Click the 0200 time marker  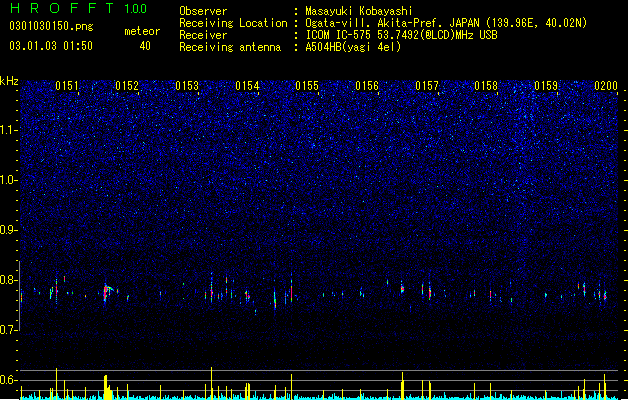click(606, 86)
